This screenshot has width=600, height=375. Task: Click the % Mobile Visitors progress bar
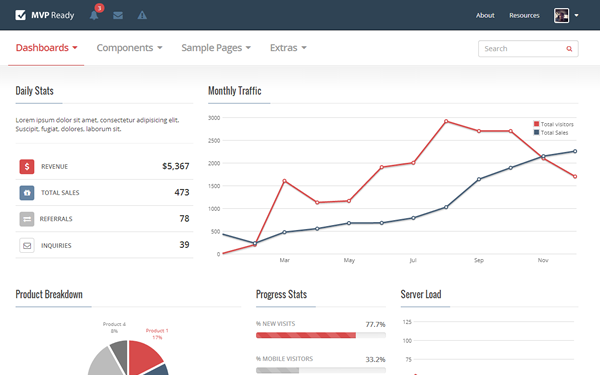coord(321,370)
